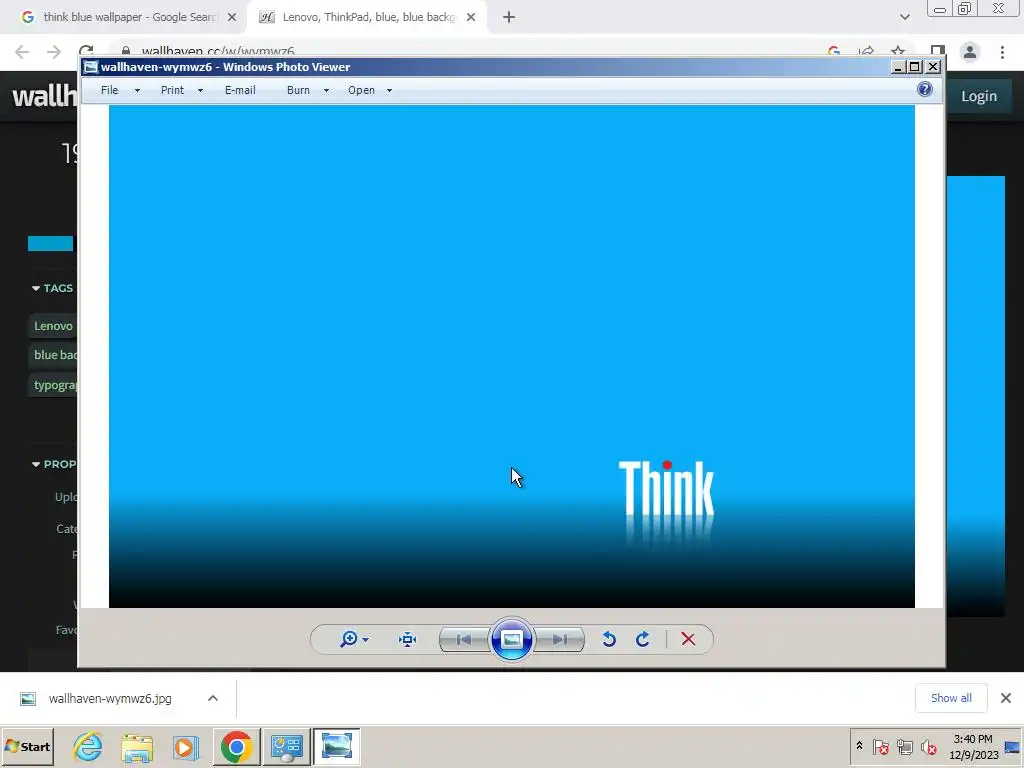Go to the previous photo
This screenshot has height=768, width=1024.
464,639
